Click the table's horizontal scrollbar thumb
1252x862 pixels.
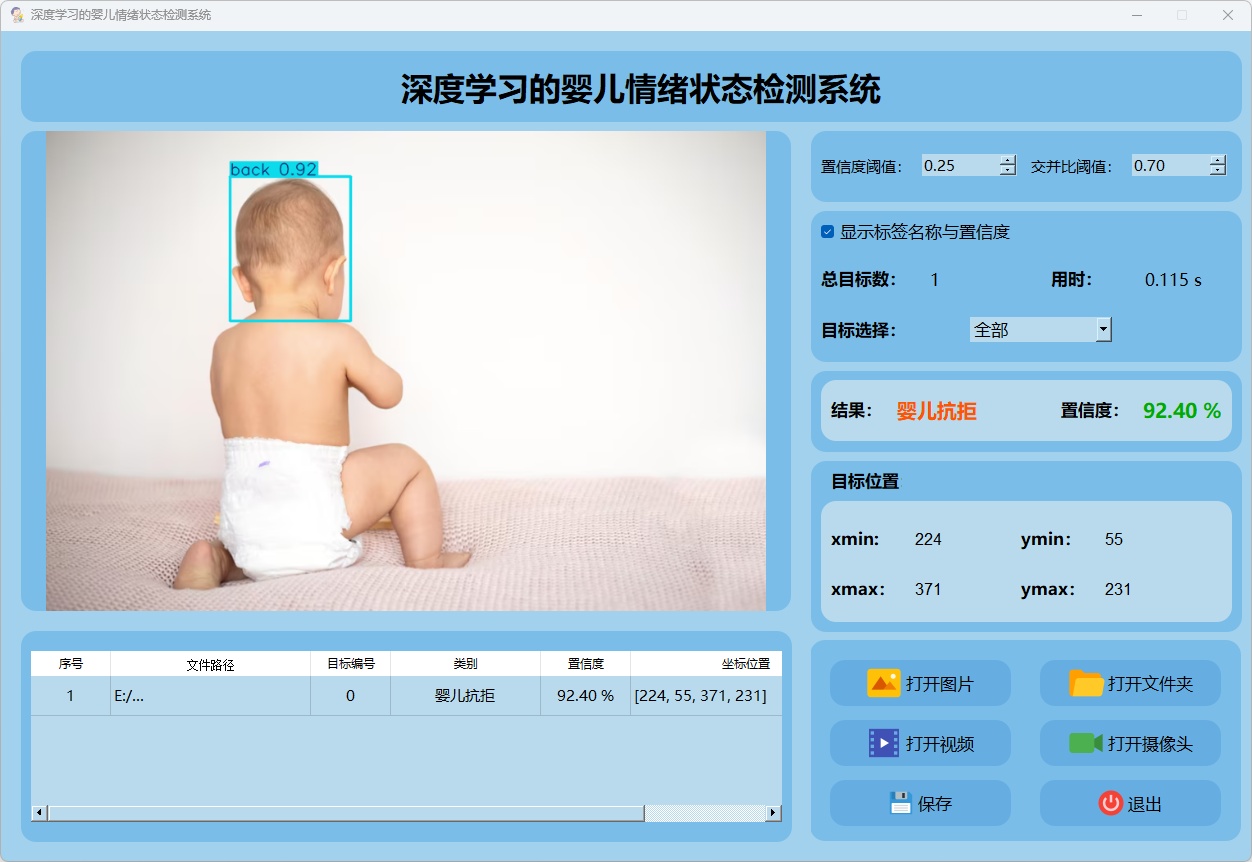coord(346,813)
